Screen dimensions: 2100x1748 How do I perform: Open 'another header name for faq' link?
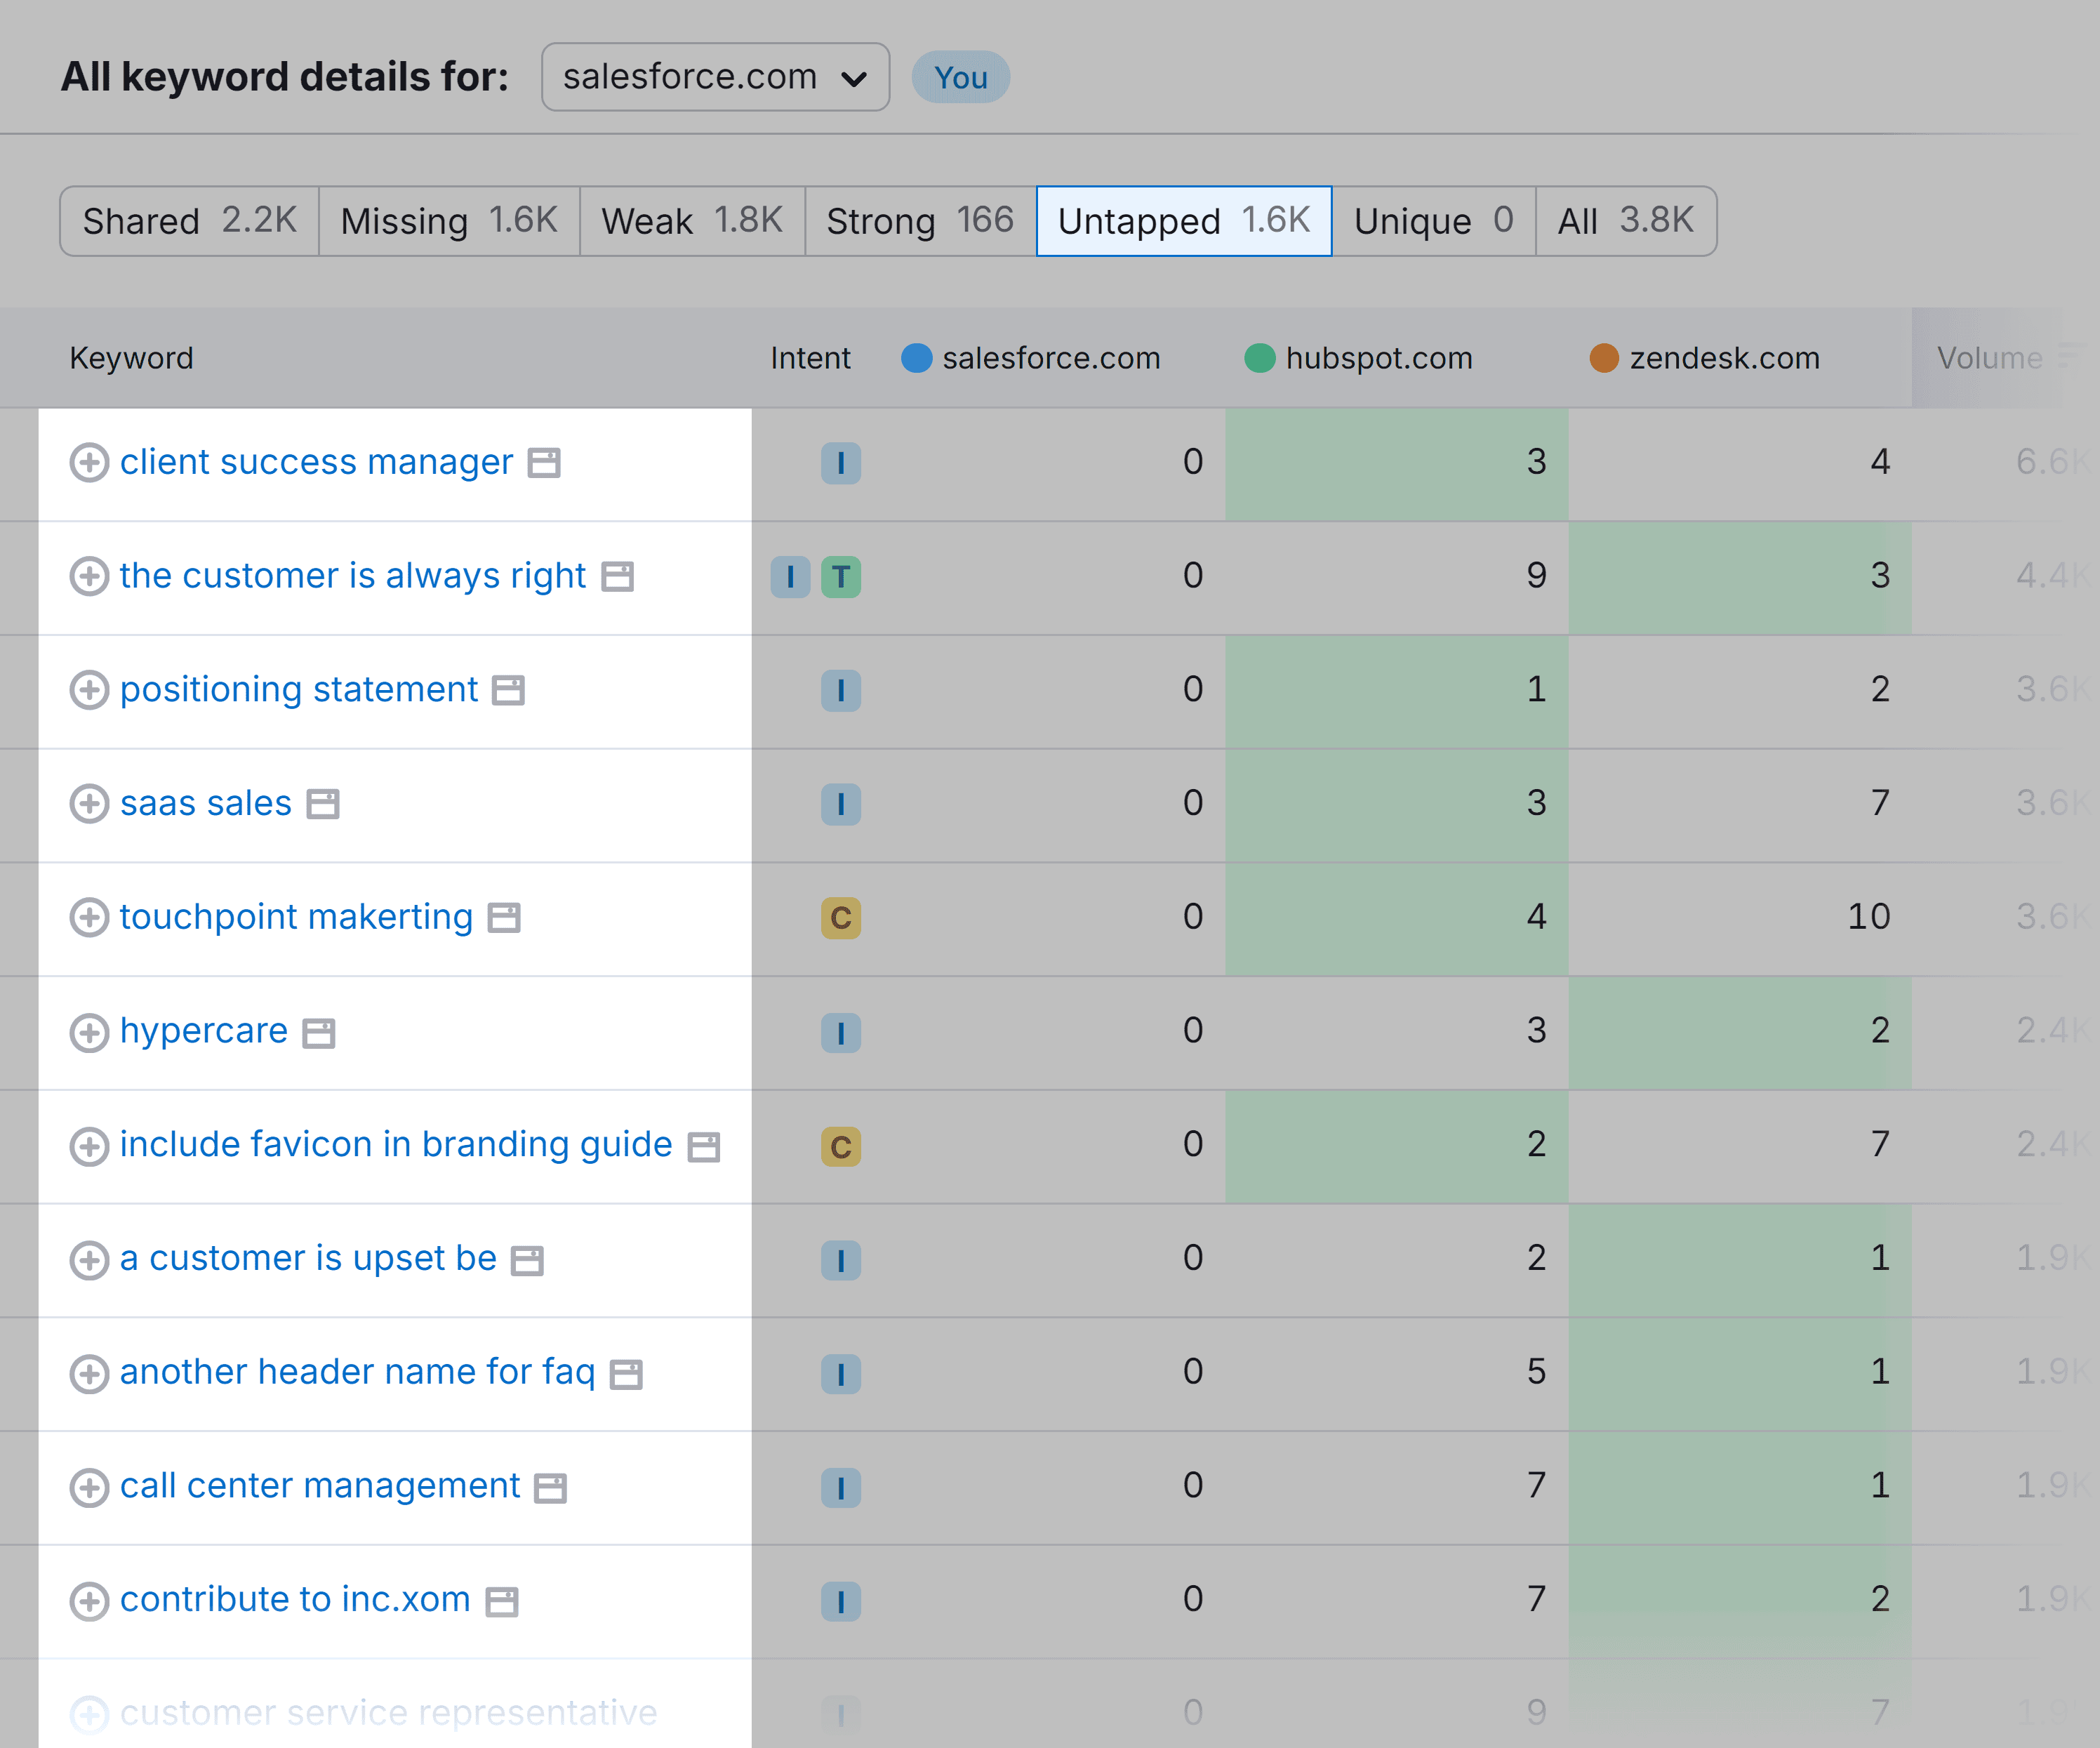358,1372
